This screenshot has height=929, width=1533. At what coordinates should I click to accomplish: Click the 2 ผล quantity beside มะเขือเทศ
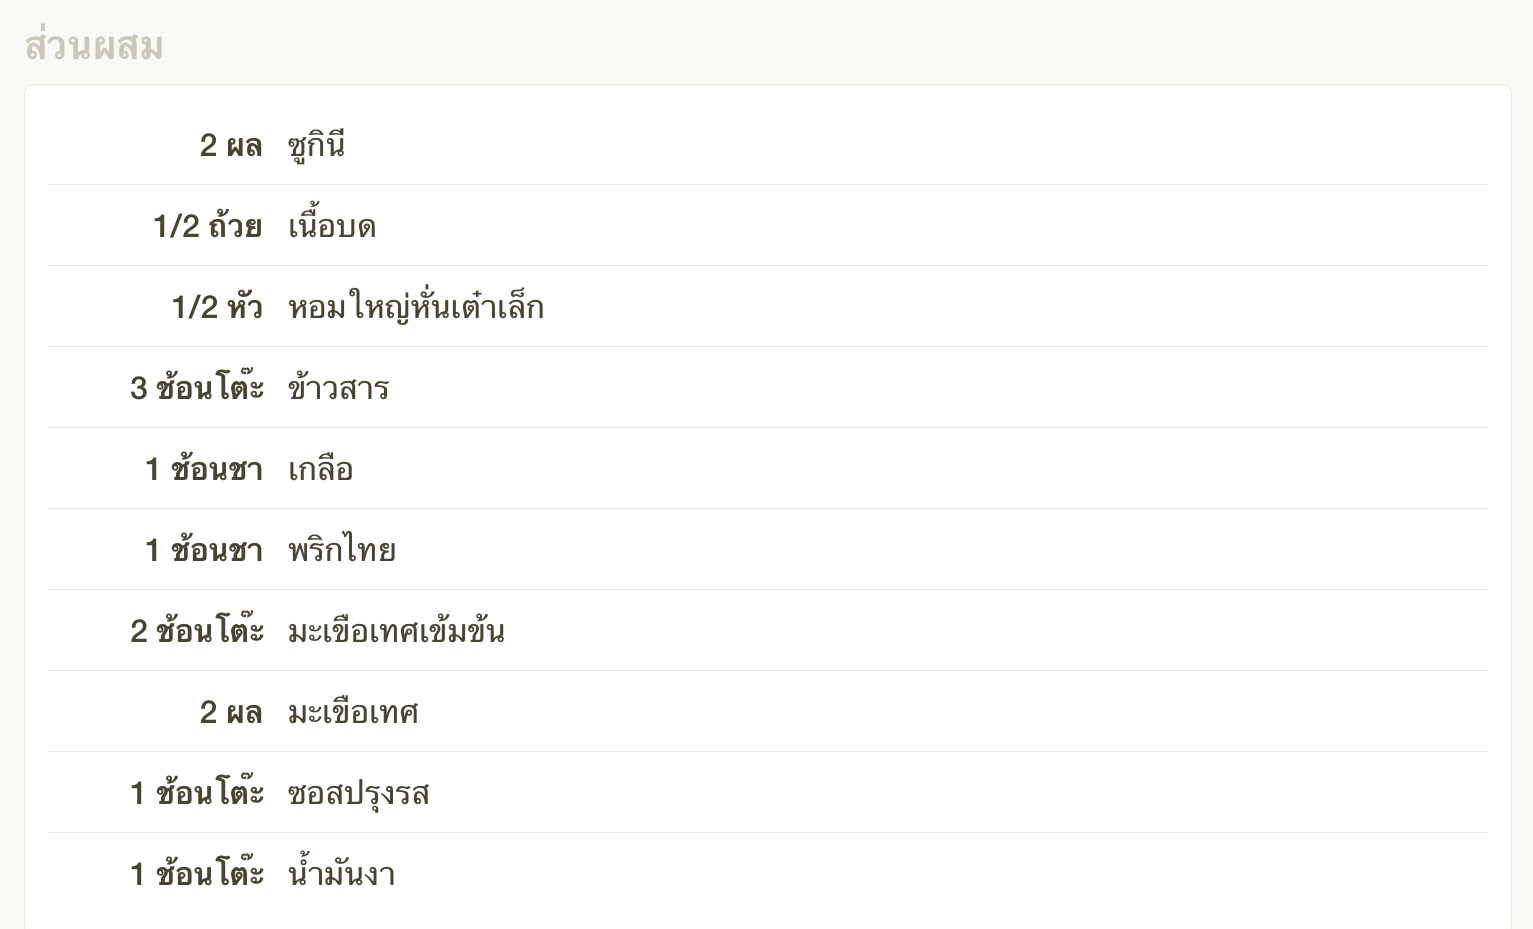[230, 713]
